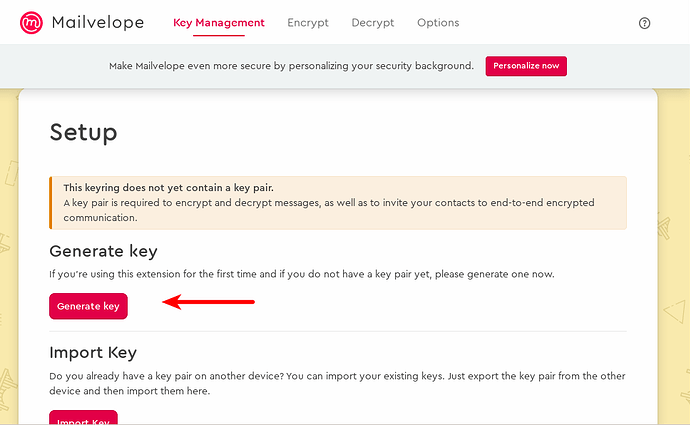690x425 pixels.
Task: Switch to the Encrypt tab
Action: pos(308,23)
